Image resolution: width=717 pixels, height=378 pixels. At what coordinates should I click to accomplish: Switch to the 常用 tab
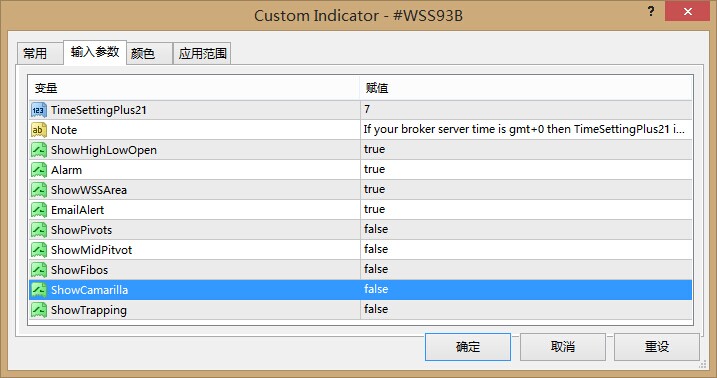[40, 53]
